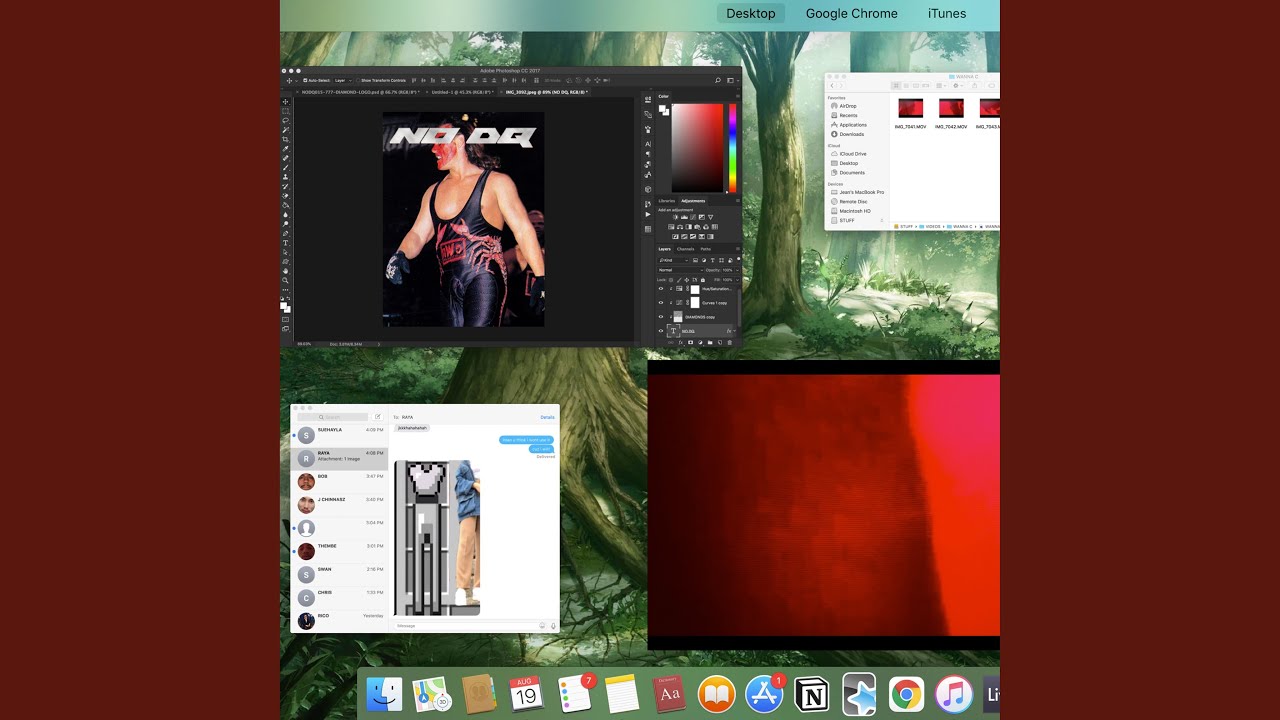This screenshot has width=1280, height=720.
Task: Open Downloads in Finder sidebar
Action: [x=851, y=134]
